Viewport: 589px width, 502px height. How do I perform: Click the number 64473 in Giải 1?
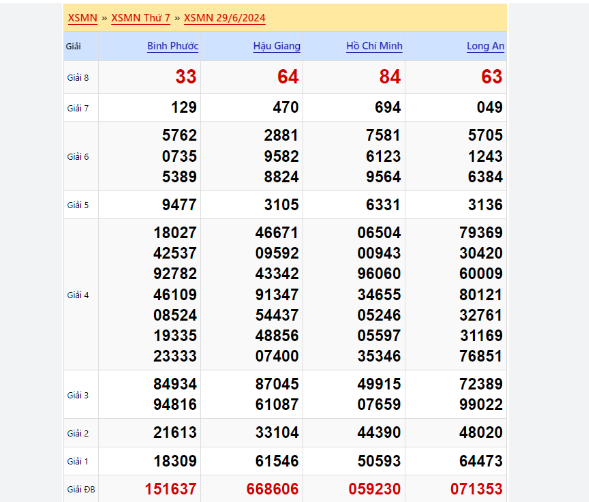[x=481, y=461]
